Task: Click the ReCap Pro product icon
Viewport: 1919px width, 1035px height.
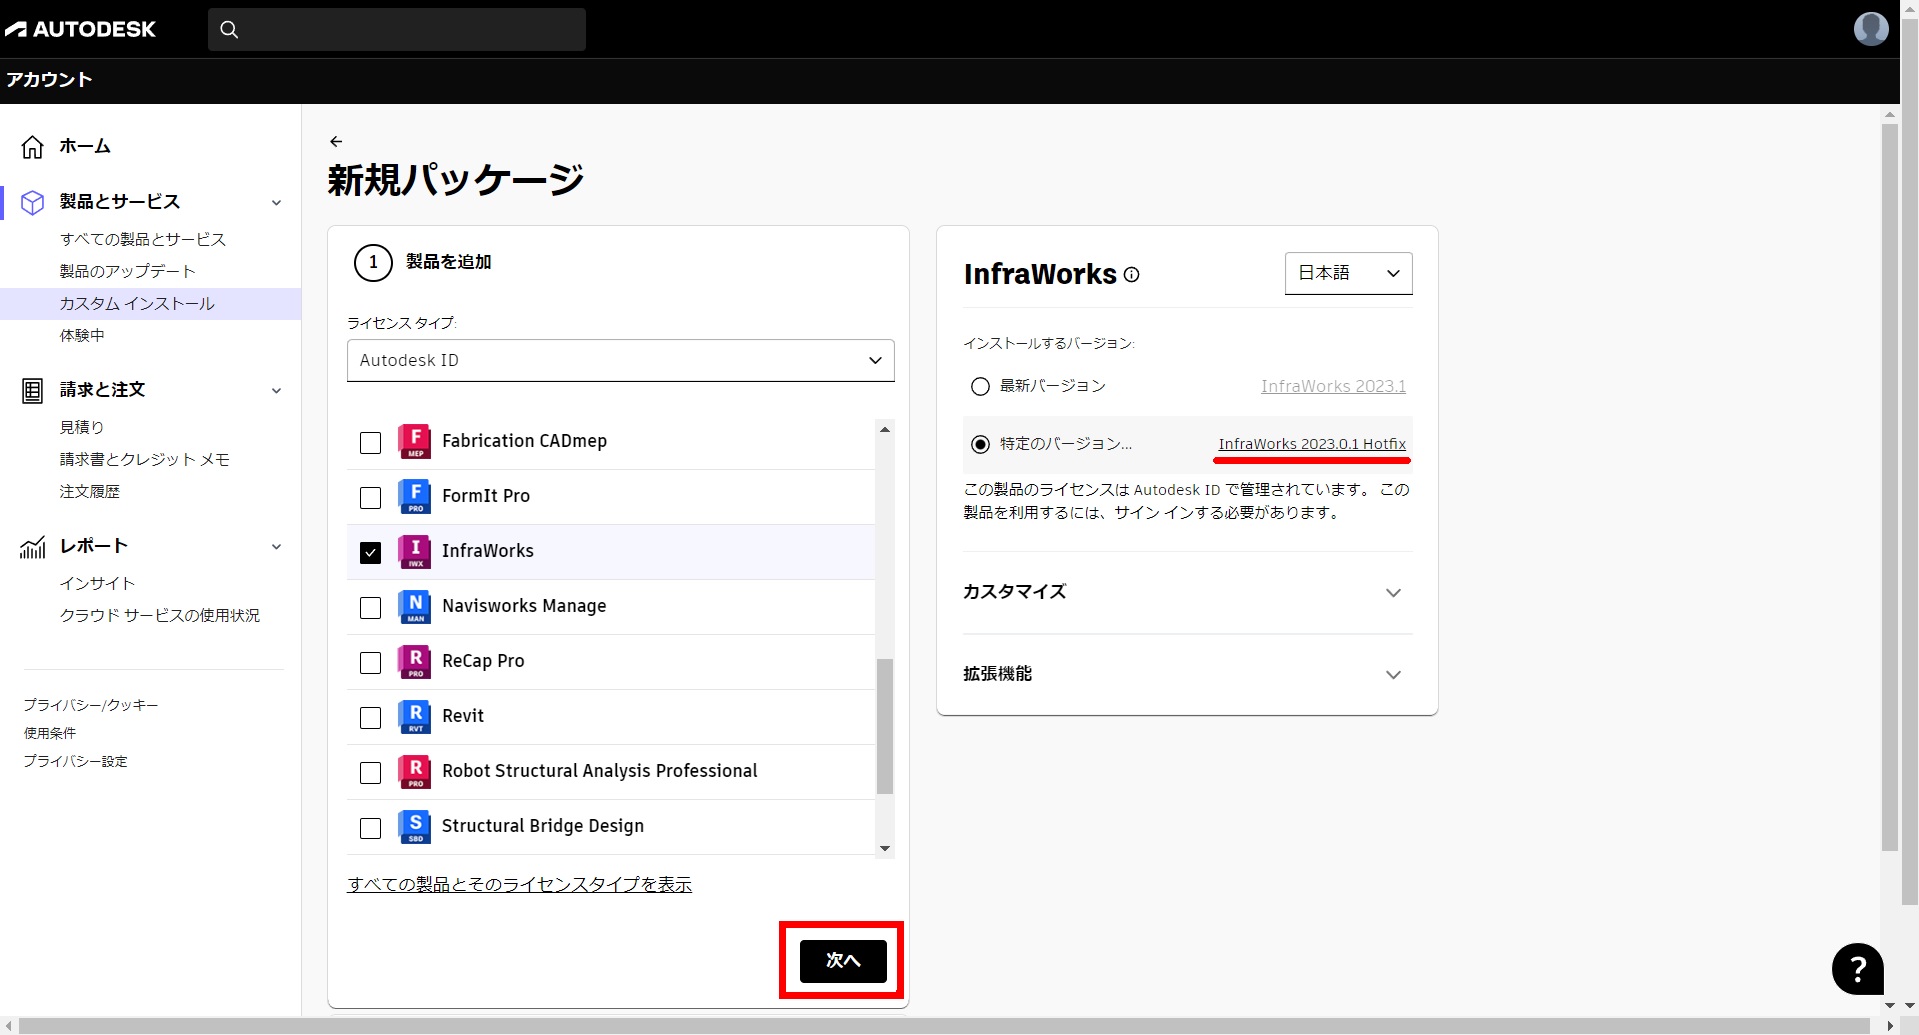Action: pos(414,661)
